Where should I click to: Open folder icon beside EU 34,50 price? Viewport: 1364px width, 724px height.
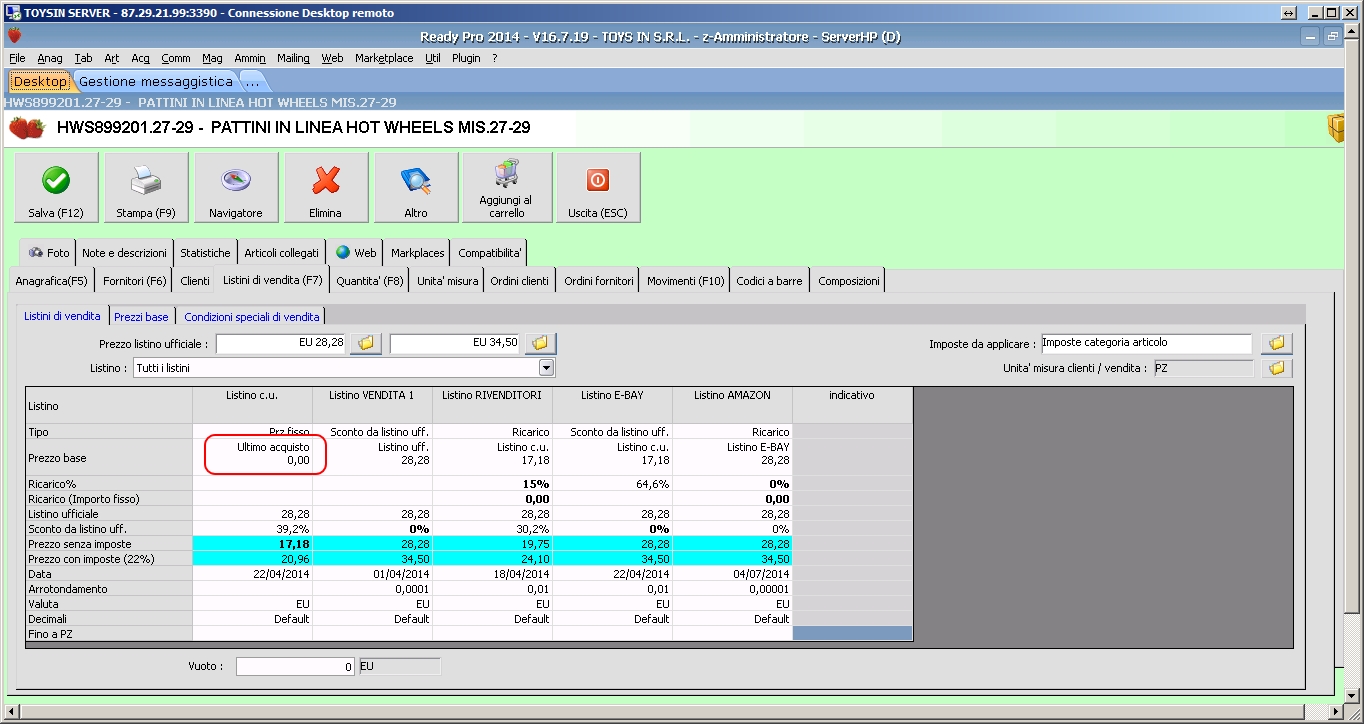(540, 343)
